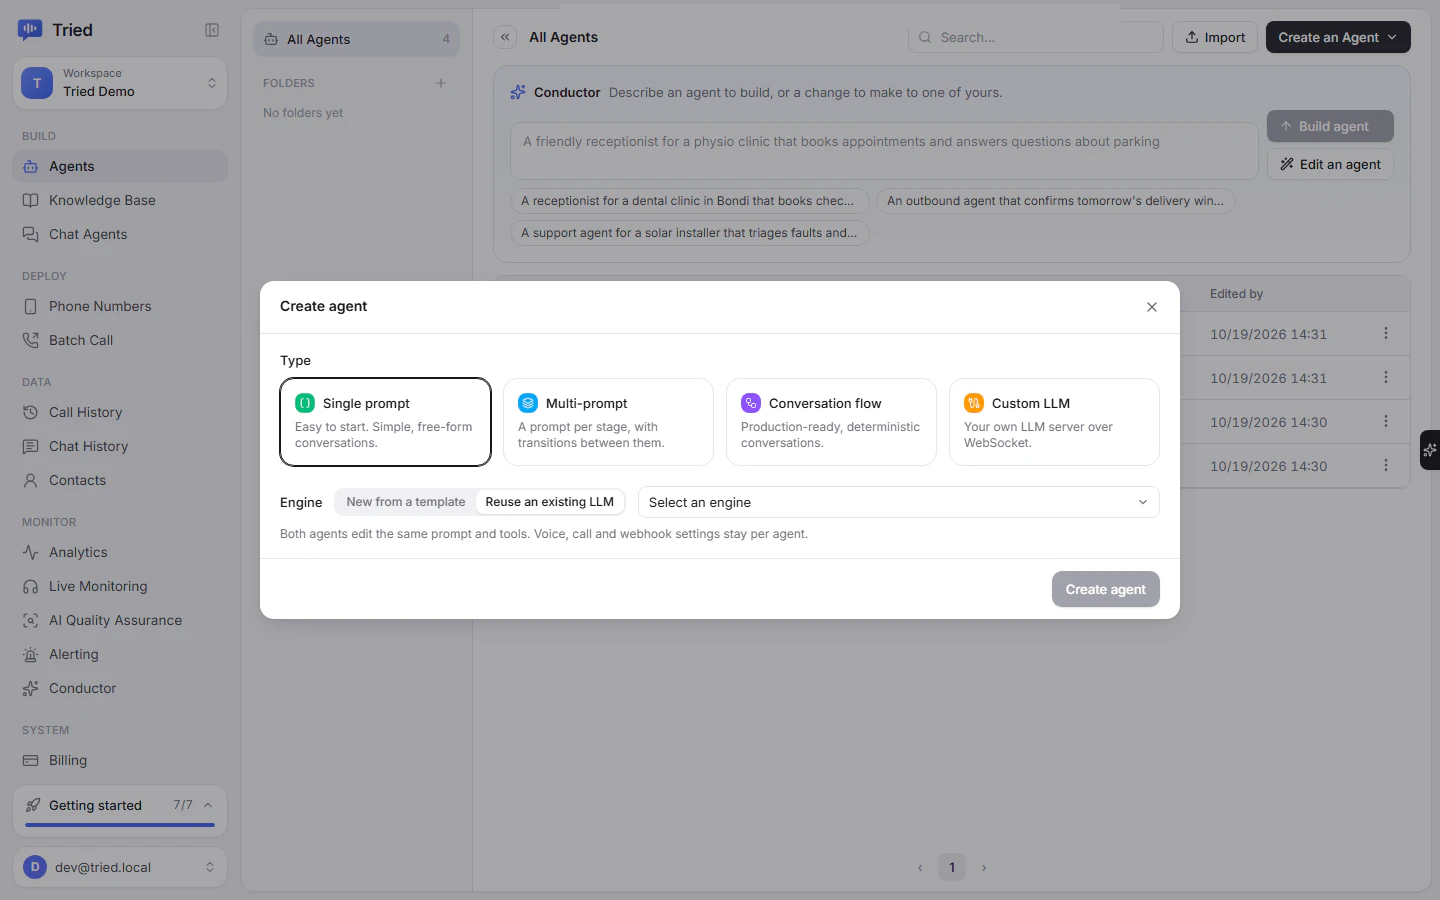
Task: Select Custom LLM agent type
Action: [1054, 422]
